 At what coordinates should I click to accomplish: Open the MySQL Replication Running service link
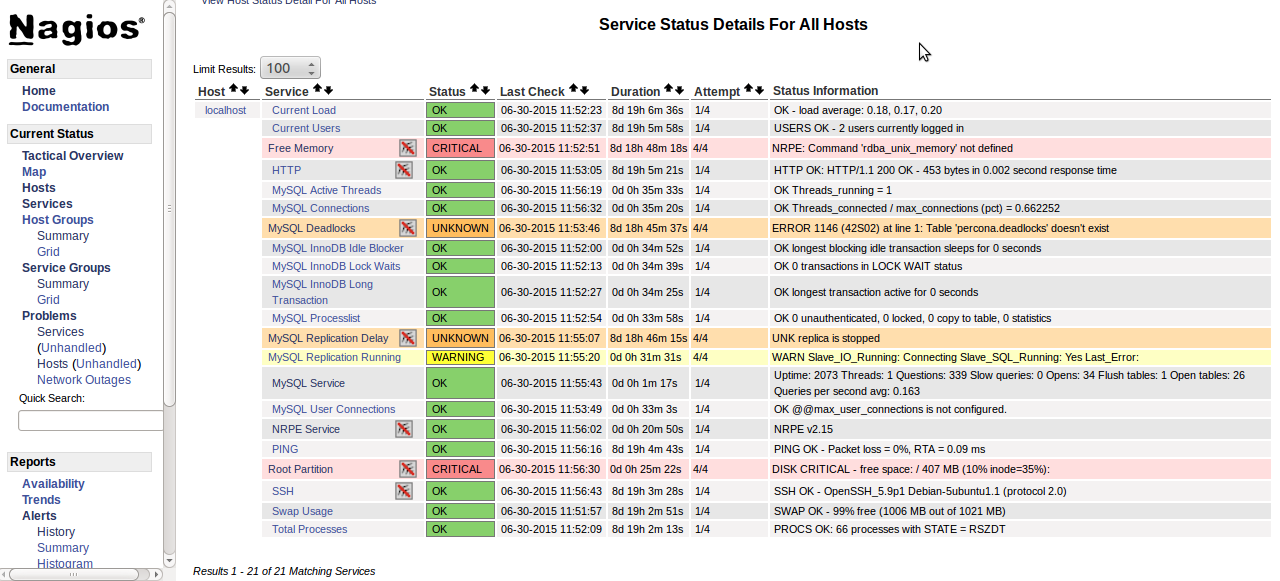pyautogui.click(x=334, y=357)
